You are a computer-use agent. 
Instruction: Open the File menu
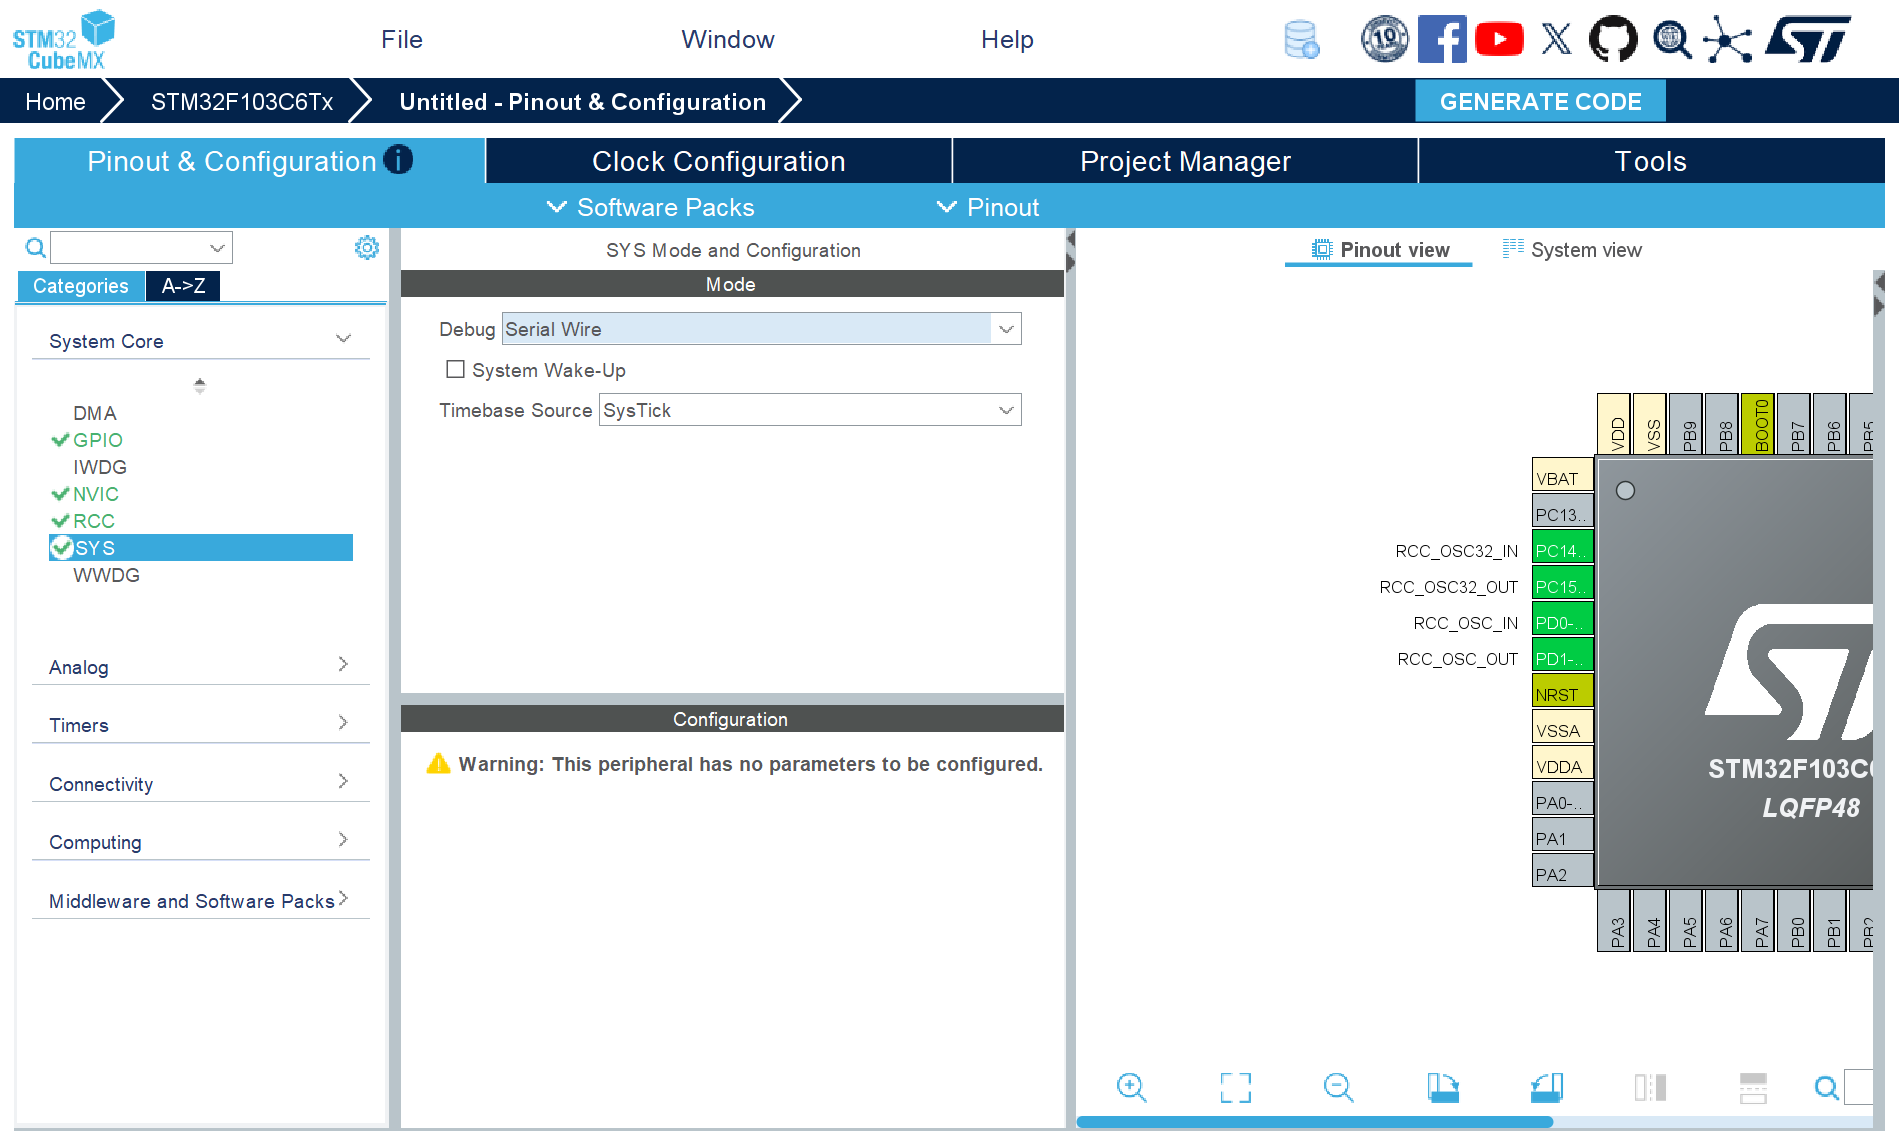pyautogui.click(x=402, y=39)
